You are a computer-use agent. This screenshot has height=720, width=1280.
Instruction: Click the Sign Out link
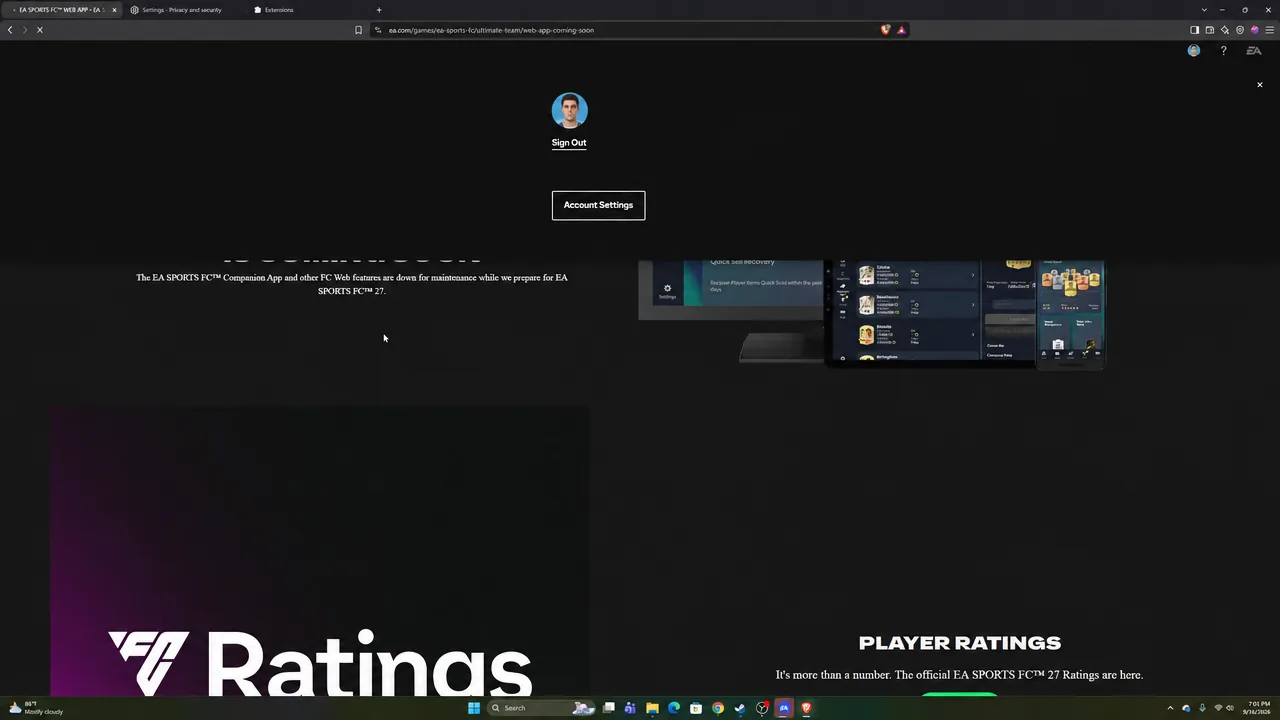(569, 143)
